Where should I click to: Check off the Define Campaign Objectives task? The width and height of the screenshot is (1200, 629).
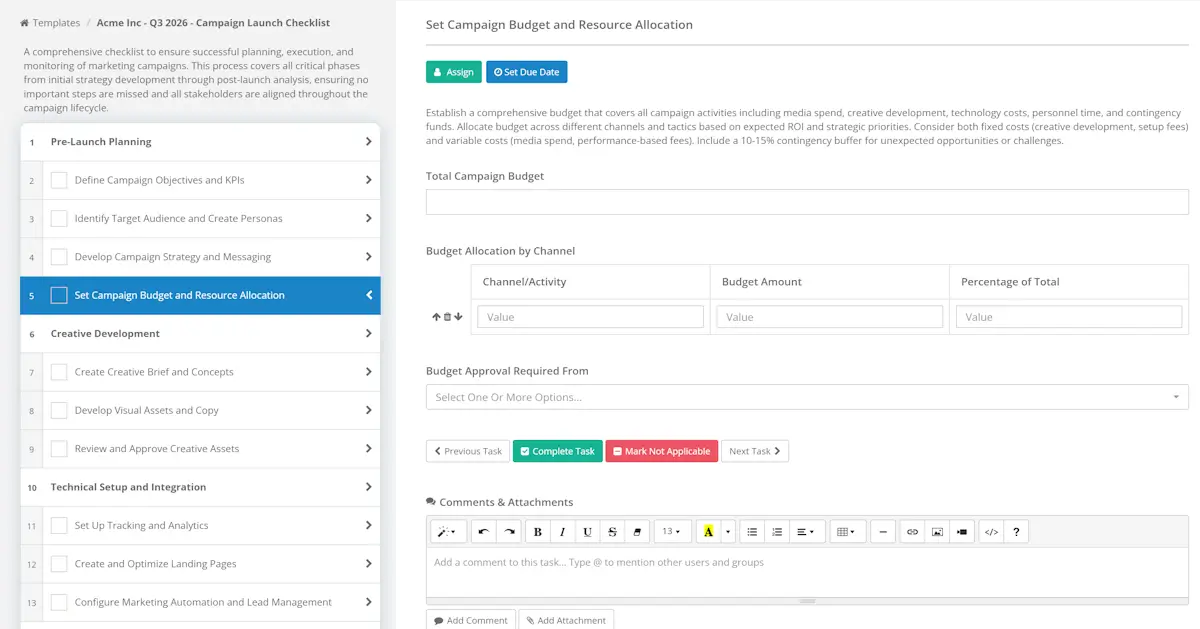(59, 181)
